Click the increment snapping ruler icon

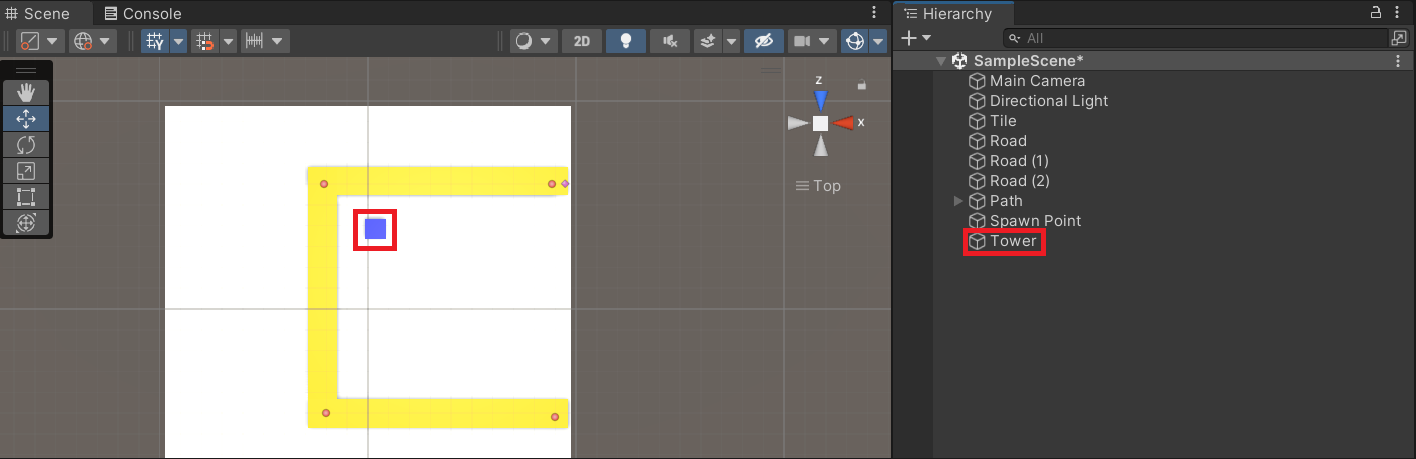tap(254, 41)
